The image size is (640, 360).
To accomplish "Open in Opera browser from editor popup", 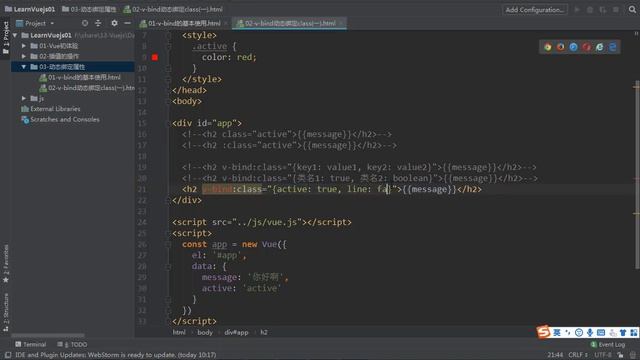I will tap(587, 47).
